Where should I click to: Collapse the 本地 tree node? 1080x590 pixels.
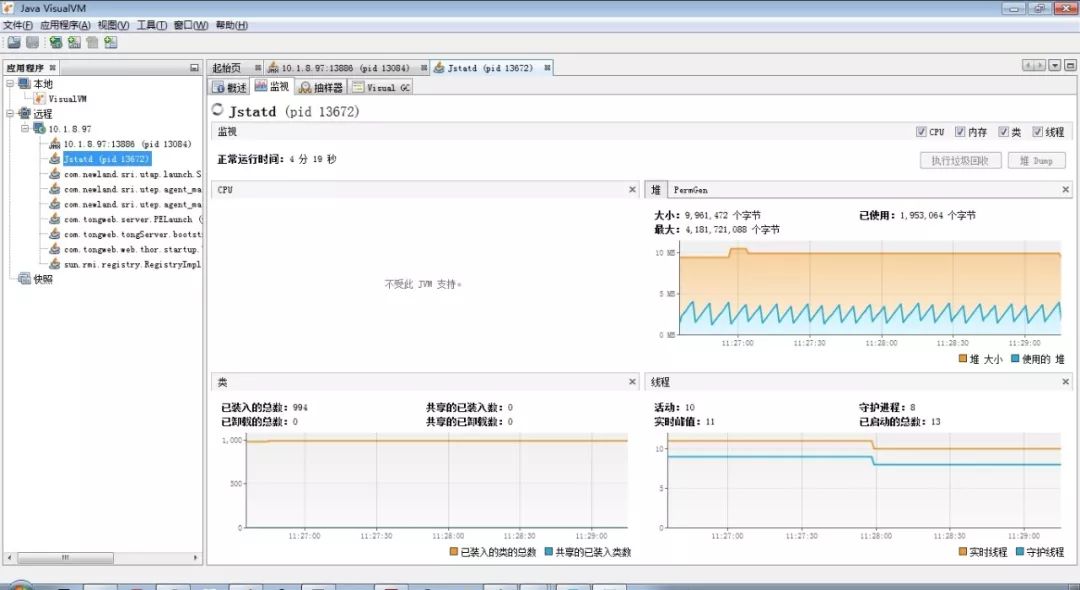[10, 83]
